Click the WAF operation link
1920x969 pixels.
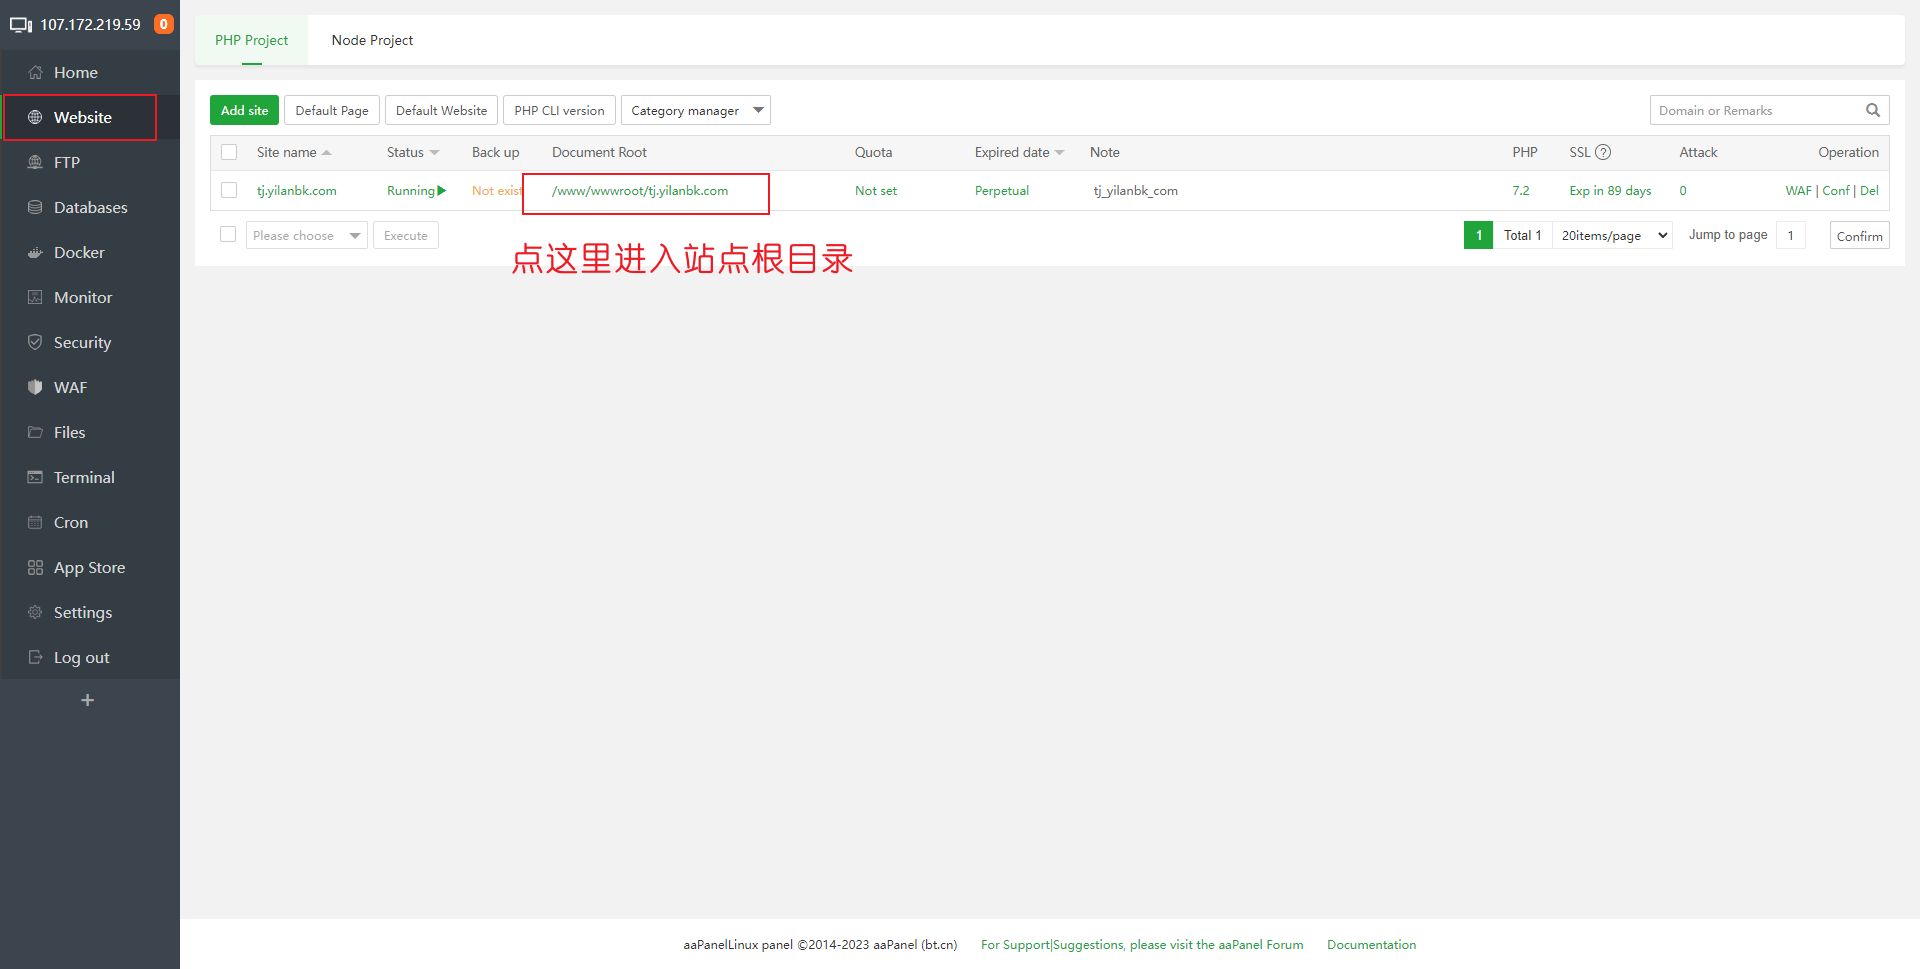click(1798, 190)
